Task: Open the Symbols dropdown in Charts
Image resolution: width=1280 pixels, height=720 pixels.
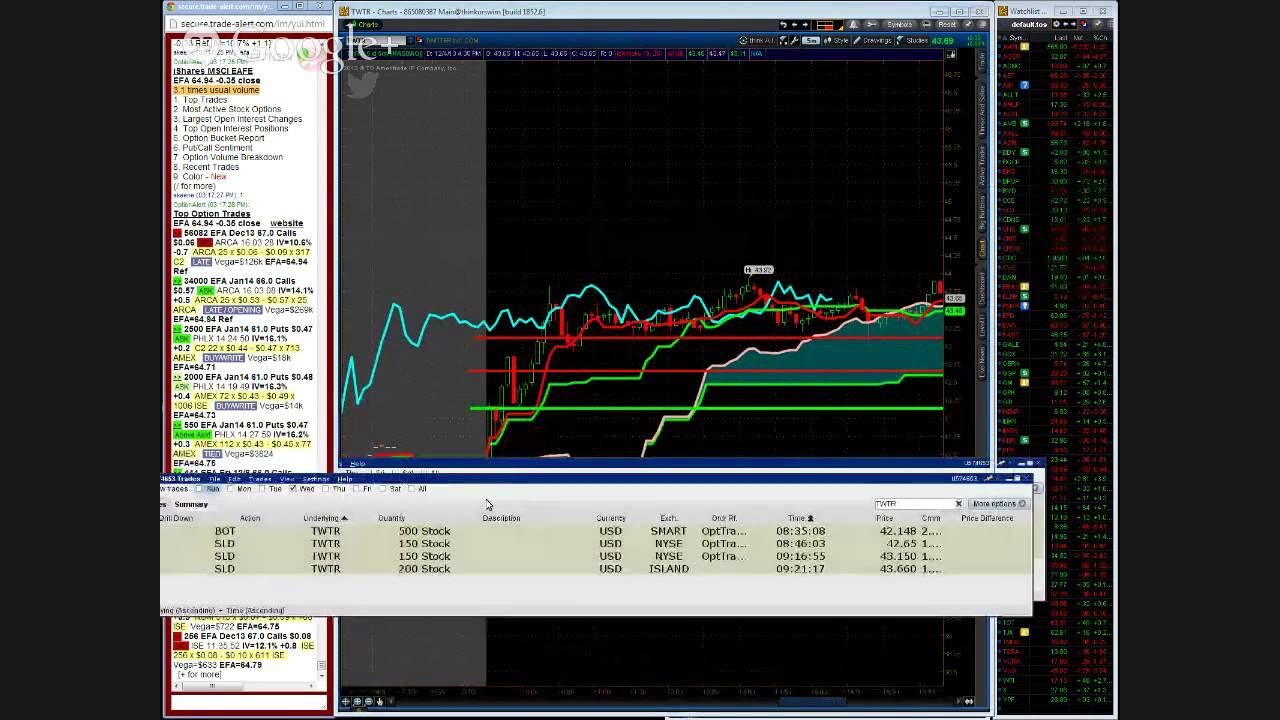Action: pyautogui.click(x=899, y=25)
